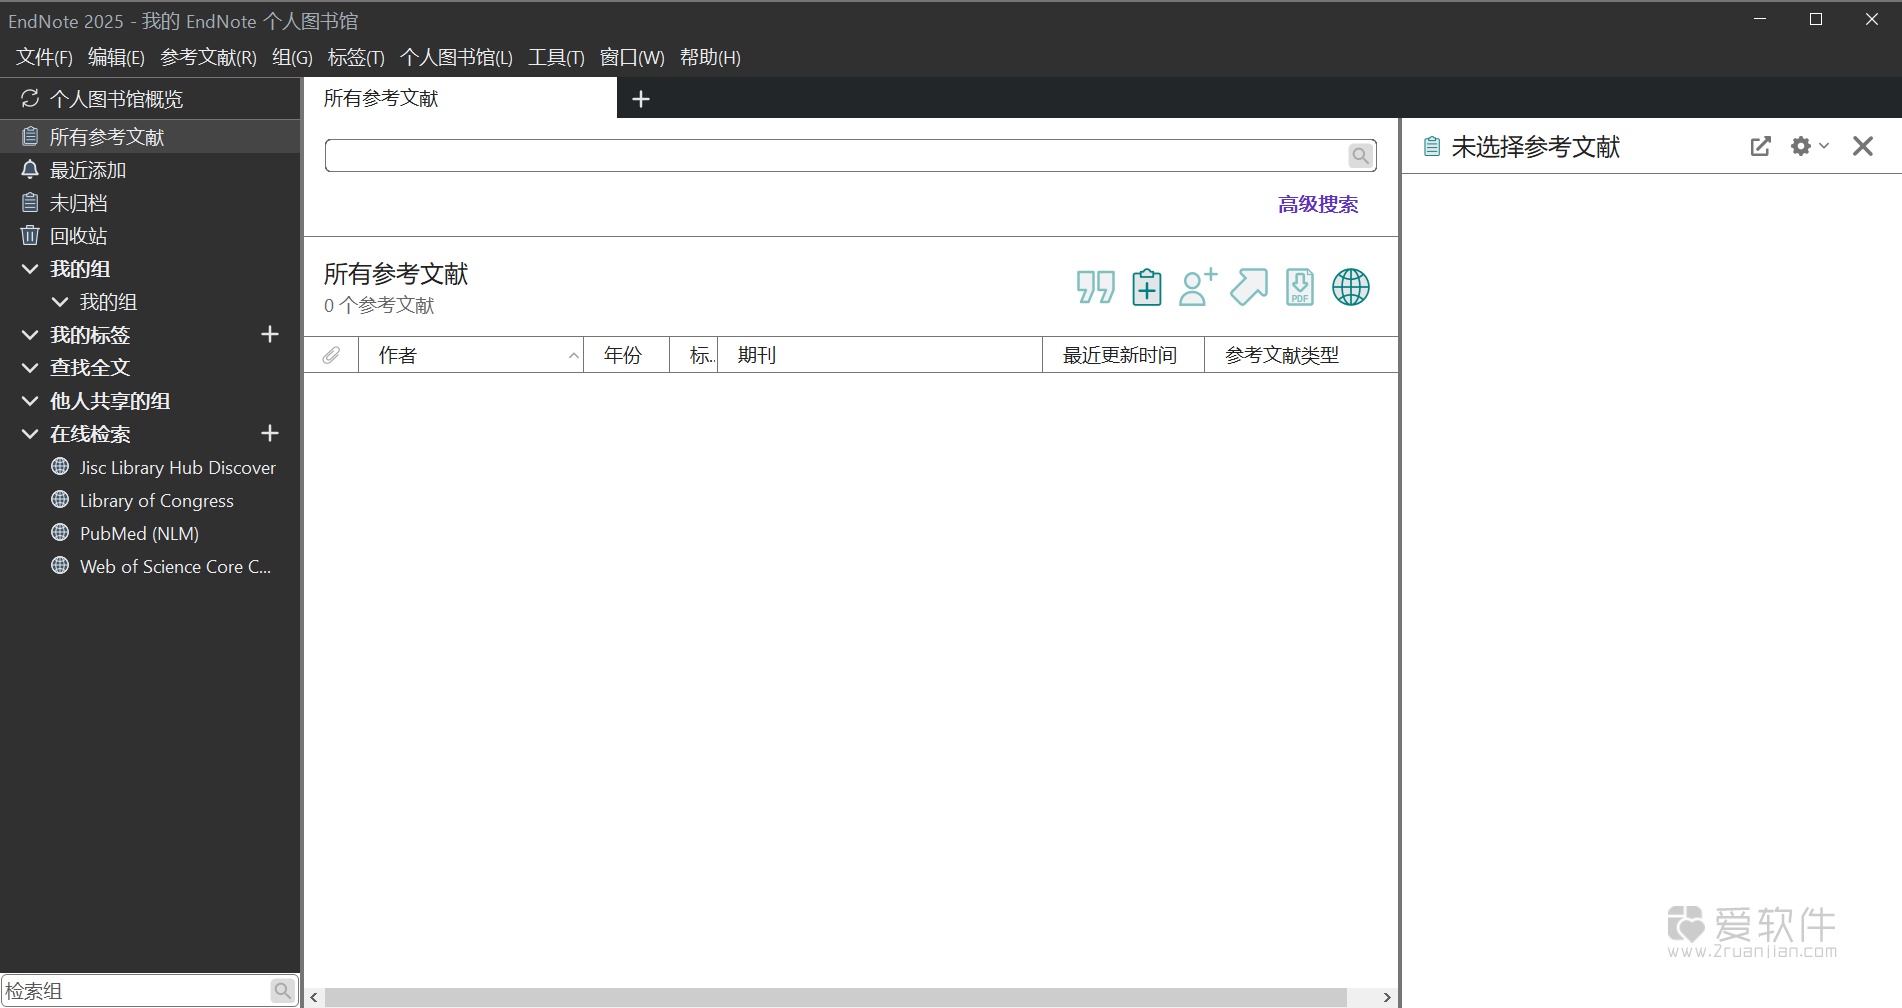The height and width of the screenshot is (1008, 1902).
Task: Select PubMed (NLM) online database
Action: pos(138,533)
